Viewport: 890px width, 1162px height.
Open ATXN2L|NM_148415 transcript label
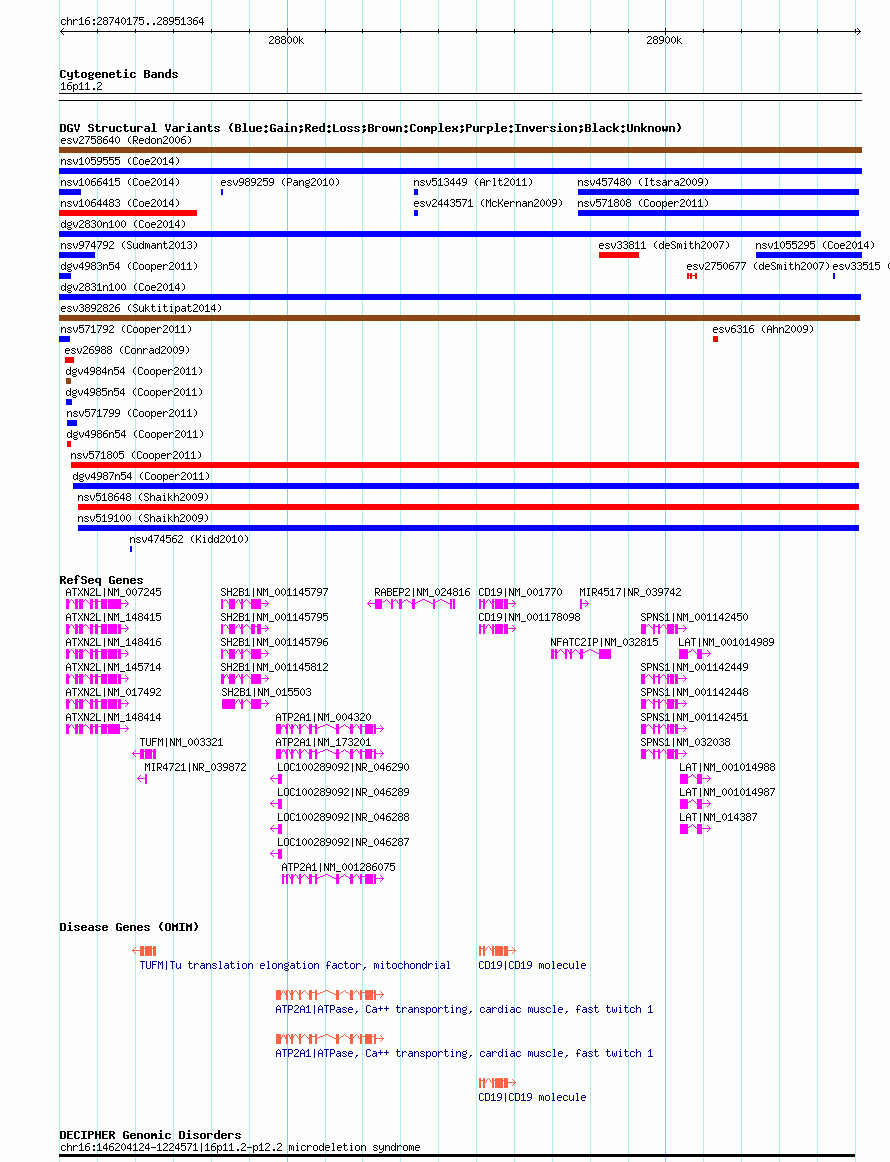pos(113,617)
